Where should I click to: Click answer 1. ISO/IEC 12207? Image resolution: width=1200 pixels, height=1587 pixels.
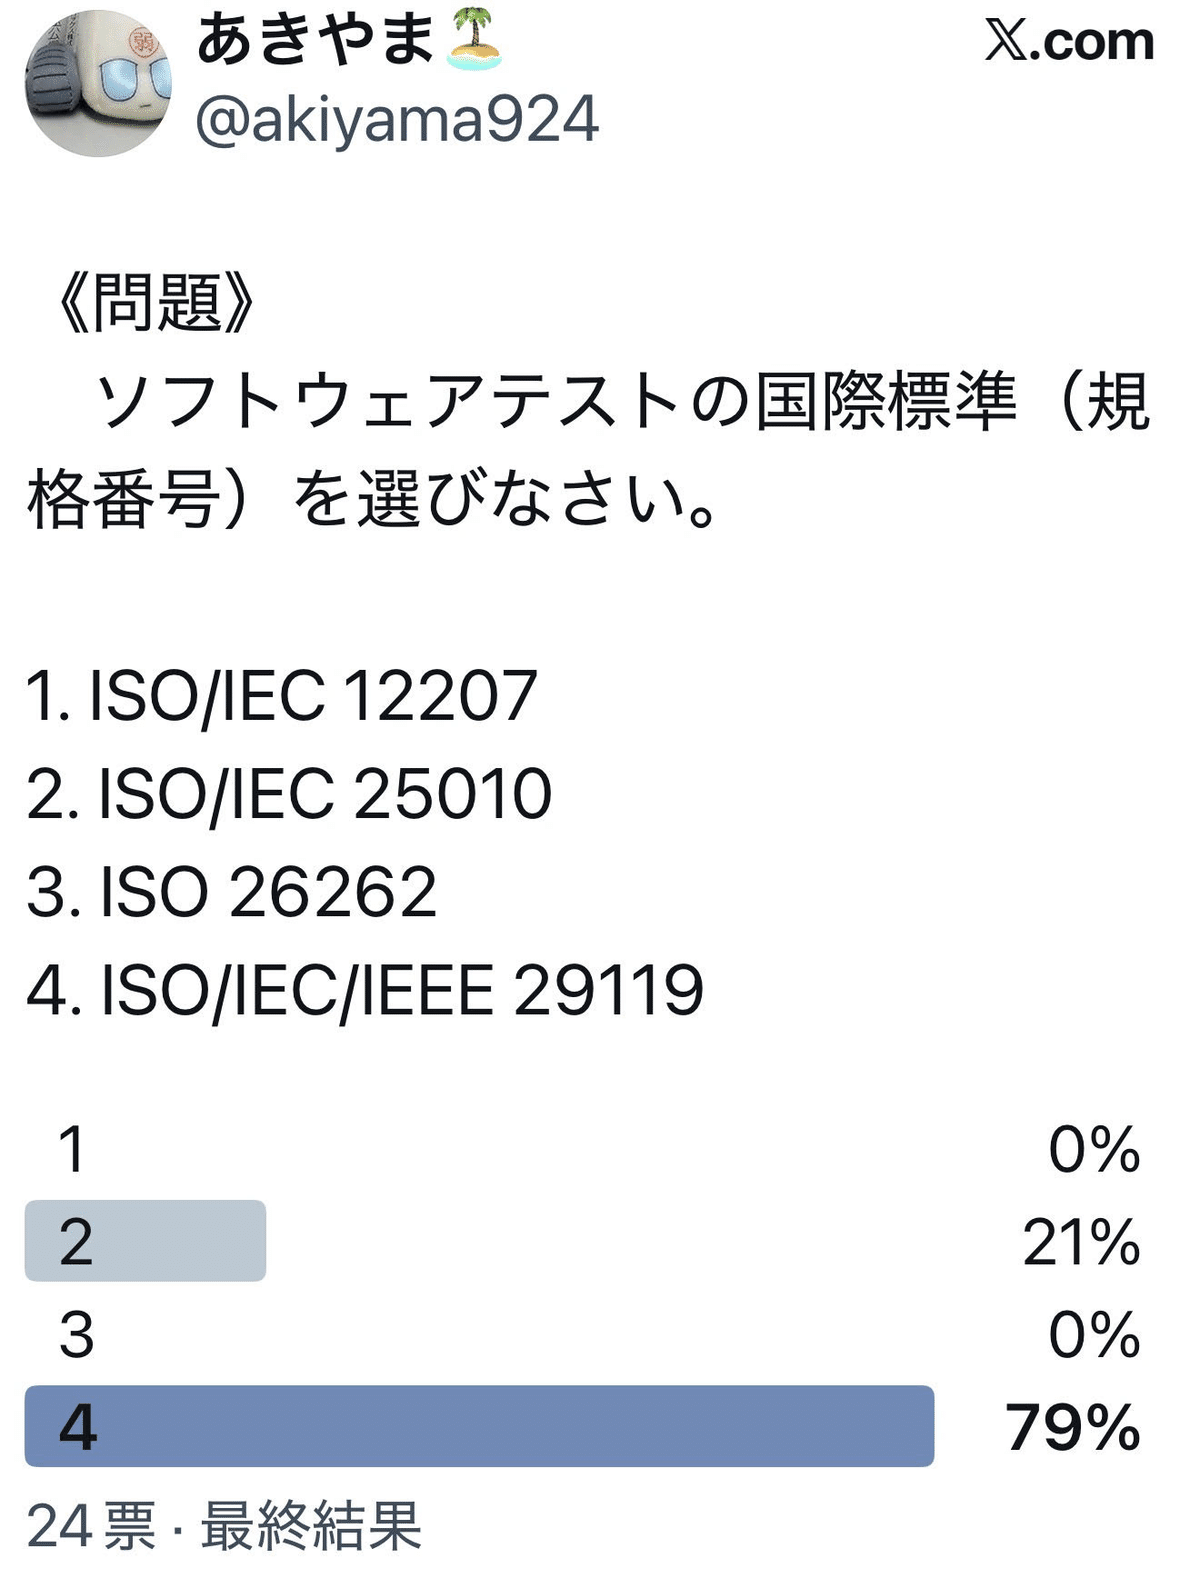pyautogui.click(x=282, y=696)
